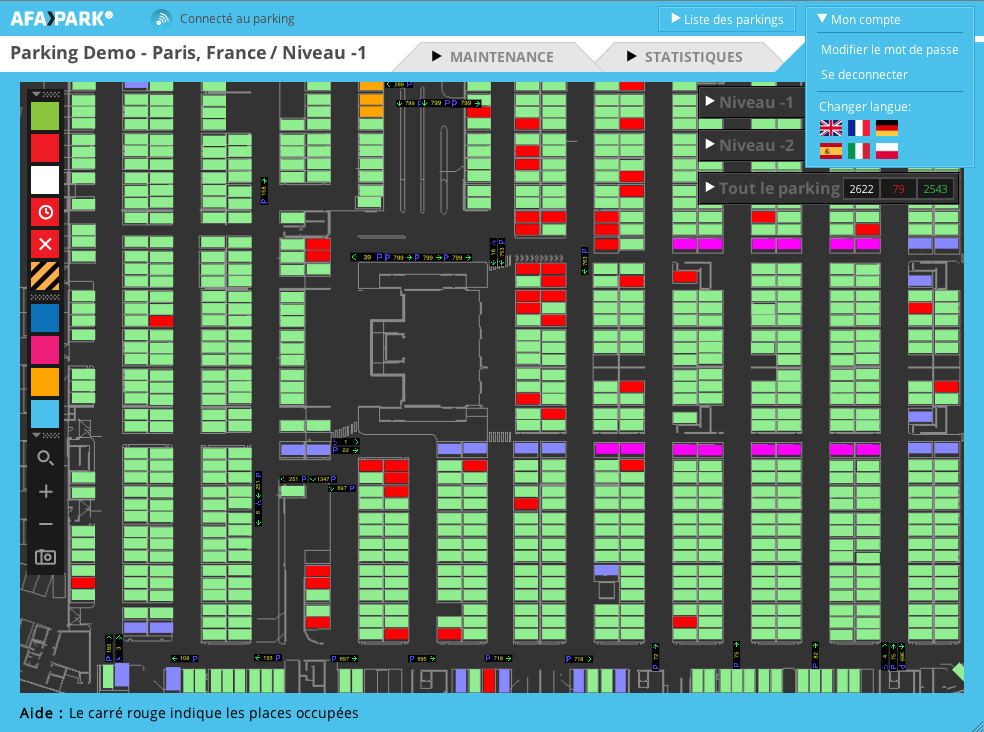Select the magnifier search tool
Viewport: 984px width, 732px height.
click(x=44, y=459)
